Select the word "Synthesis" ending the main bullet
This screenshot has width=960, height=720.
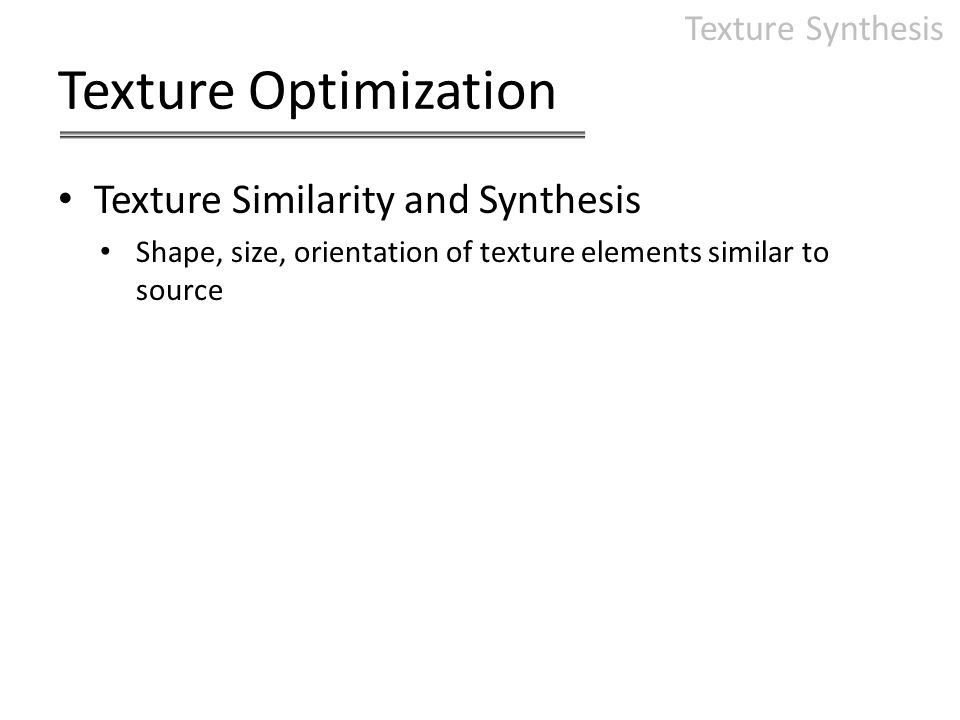(x=559, y=201)
